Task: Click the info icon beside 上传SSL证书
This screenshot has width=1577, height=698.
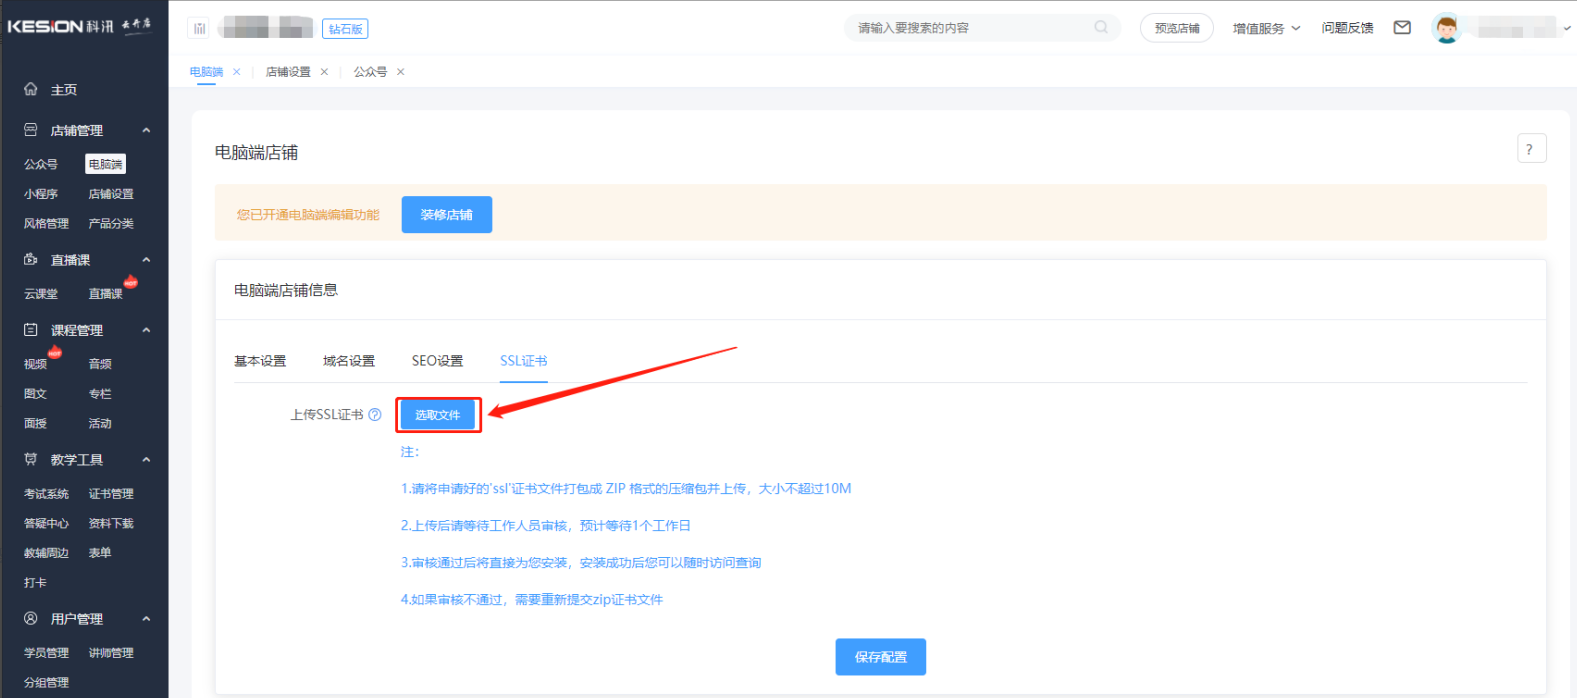Action: click(x=375, y=415)
